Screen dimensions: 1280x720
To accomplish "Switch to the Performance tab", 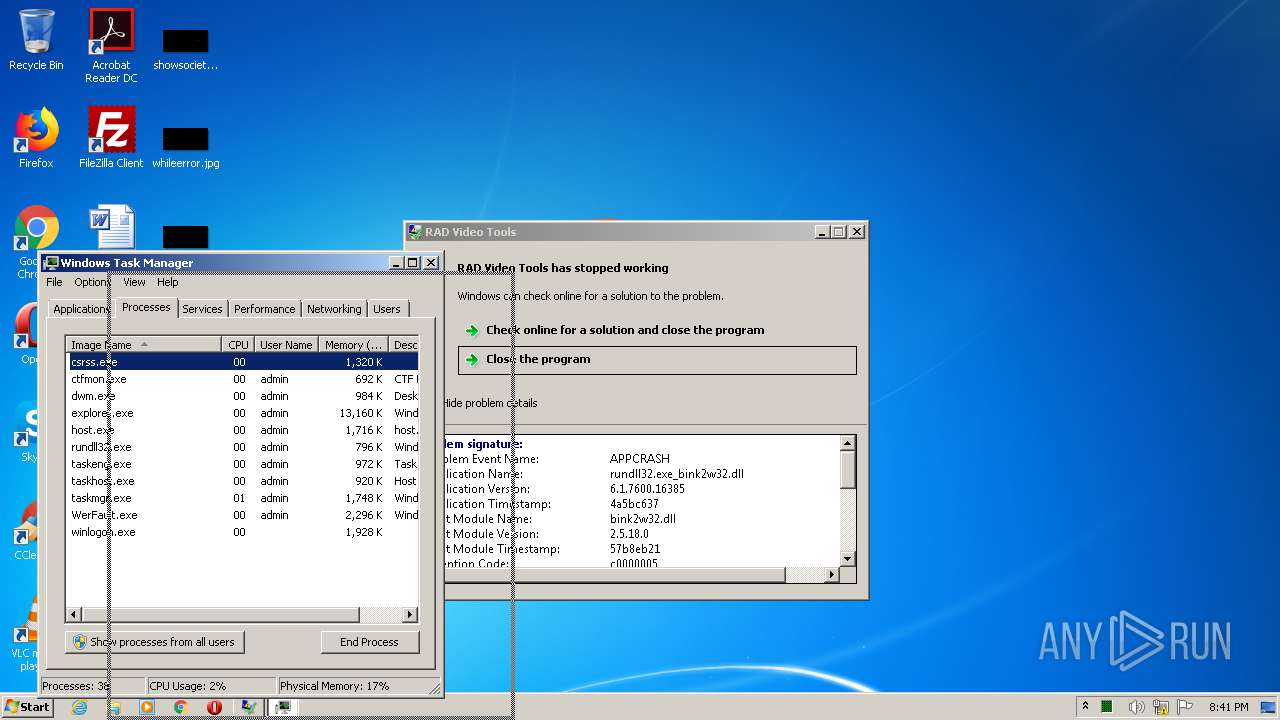I will 264,309.
